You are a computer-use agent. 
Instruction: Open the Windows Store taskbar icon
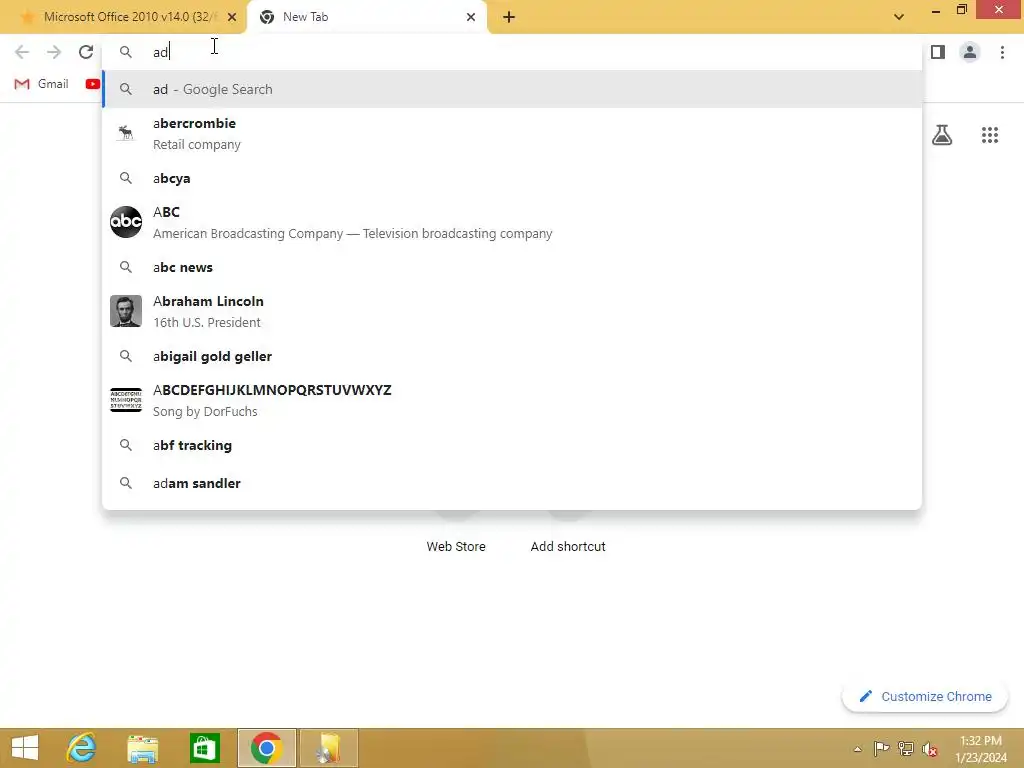[x=204, y=748]
